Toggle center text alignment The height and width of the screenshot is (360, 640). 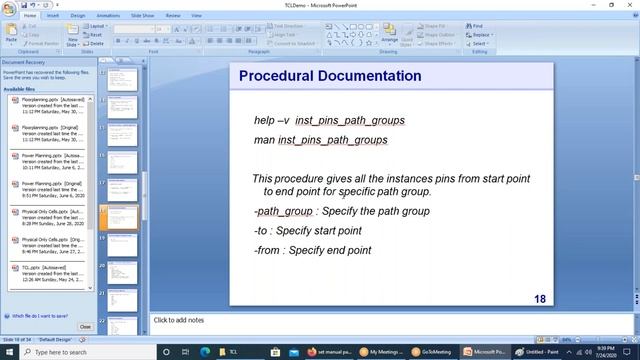[220, 41]
